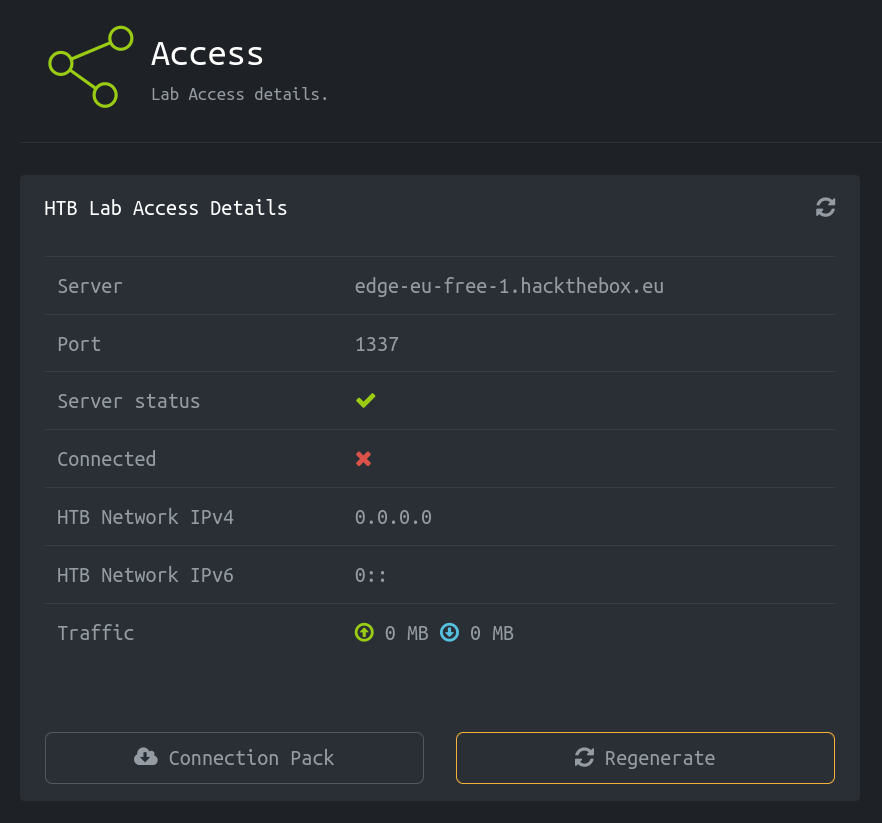Click the upload traffic value 0 MB

406,633
